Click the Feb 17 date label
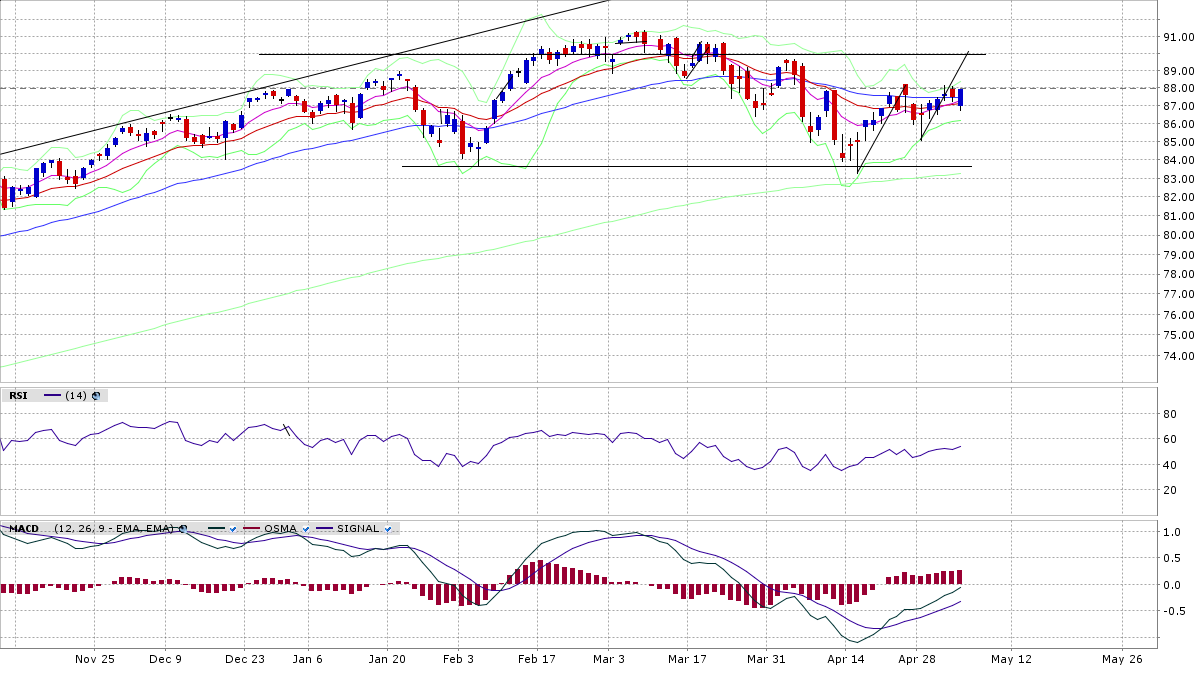The height and width of the screenshot is (673, 1203). click(537, 659)
